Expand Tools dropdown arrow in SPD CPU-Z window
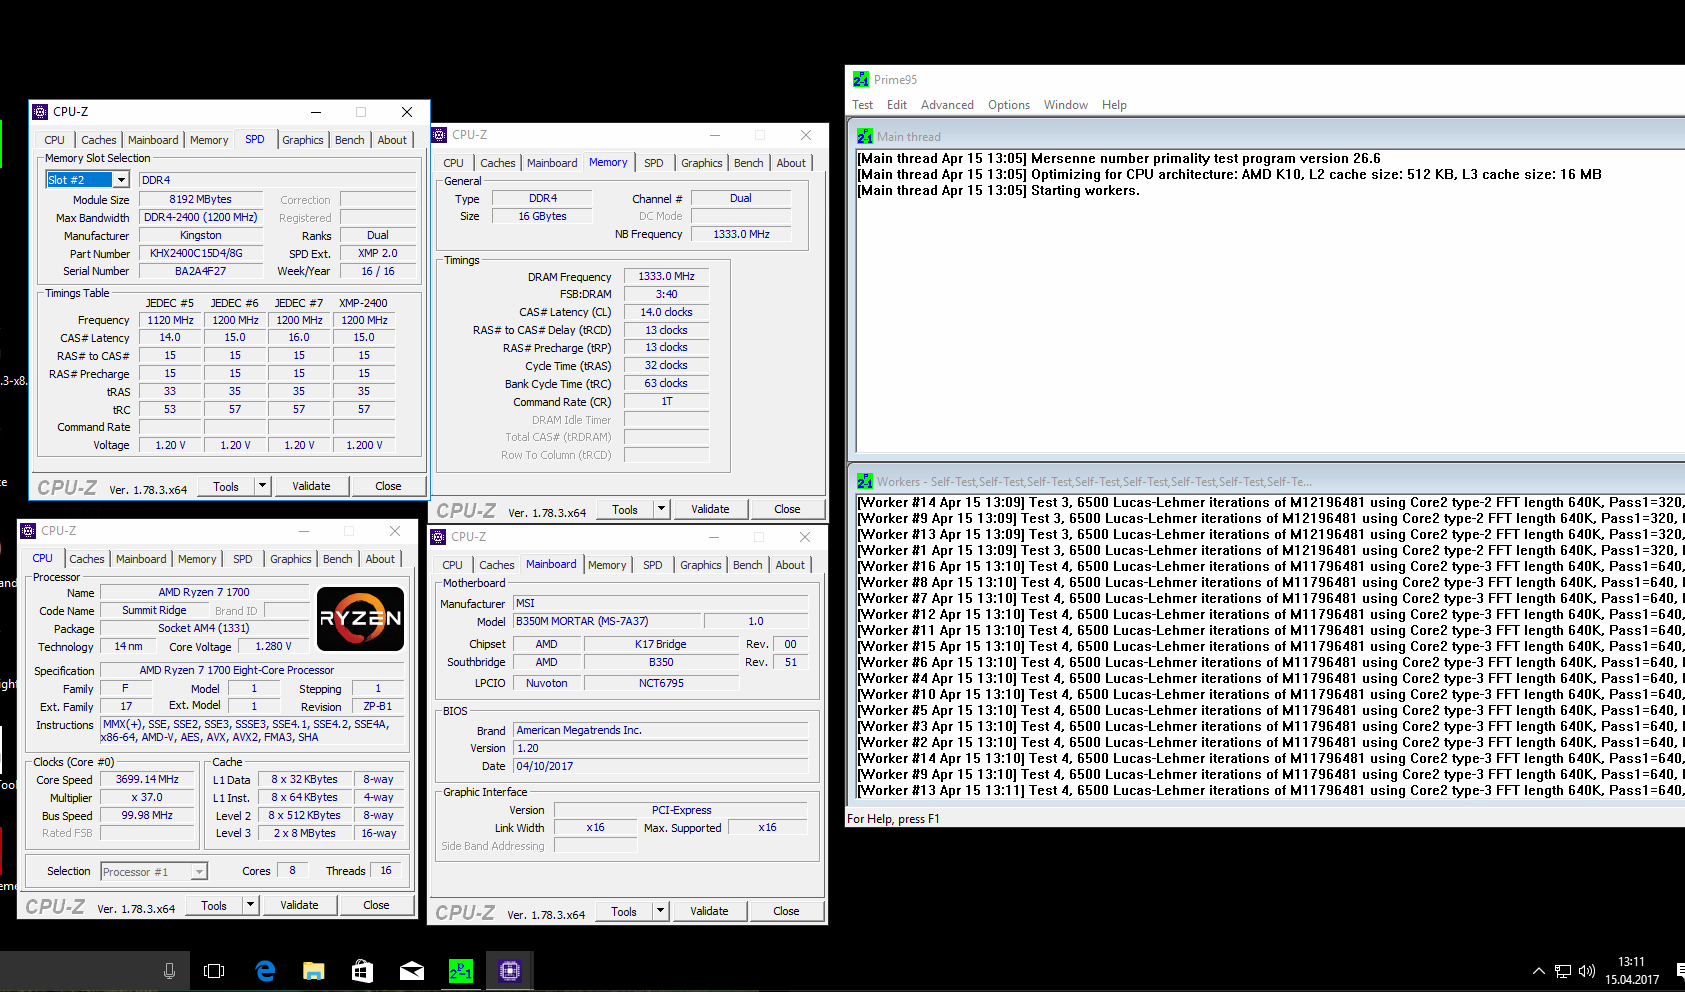The width and height of the screenshot is (1685, 992). point(262,486)
